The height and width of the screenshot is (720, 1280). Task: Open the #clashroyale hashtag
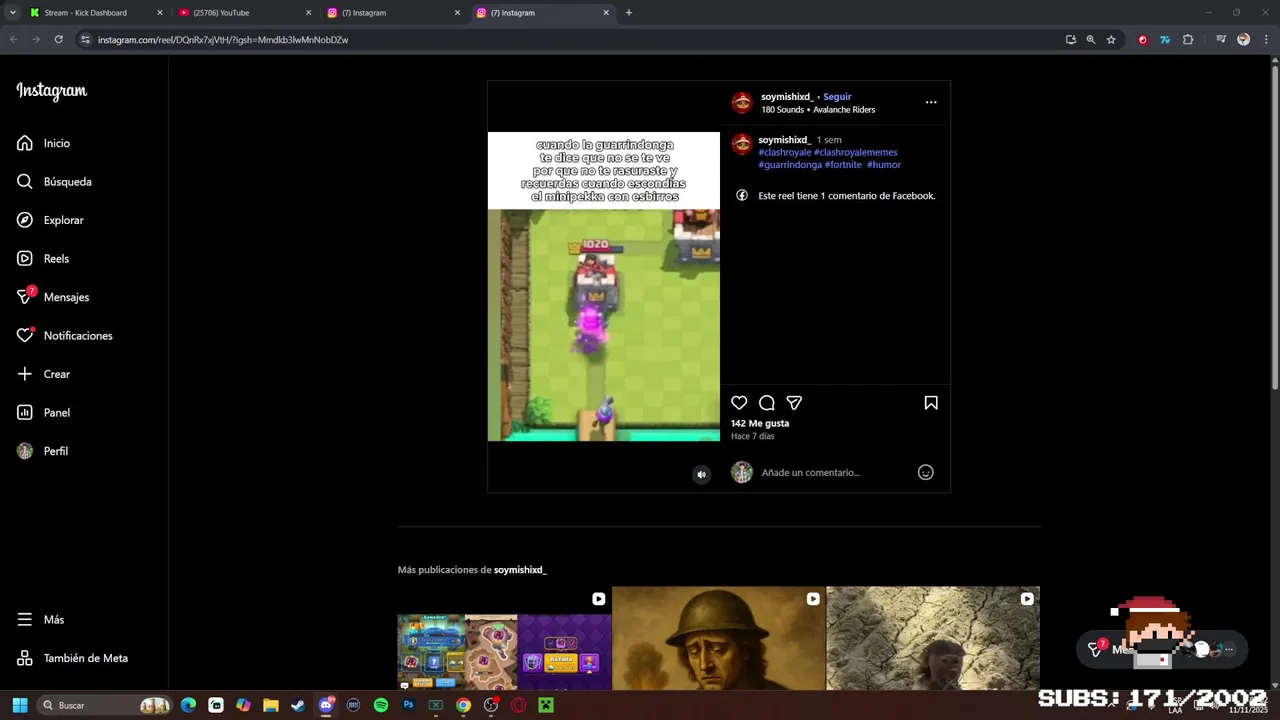[785, 152]
